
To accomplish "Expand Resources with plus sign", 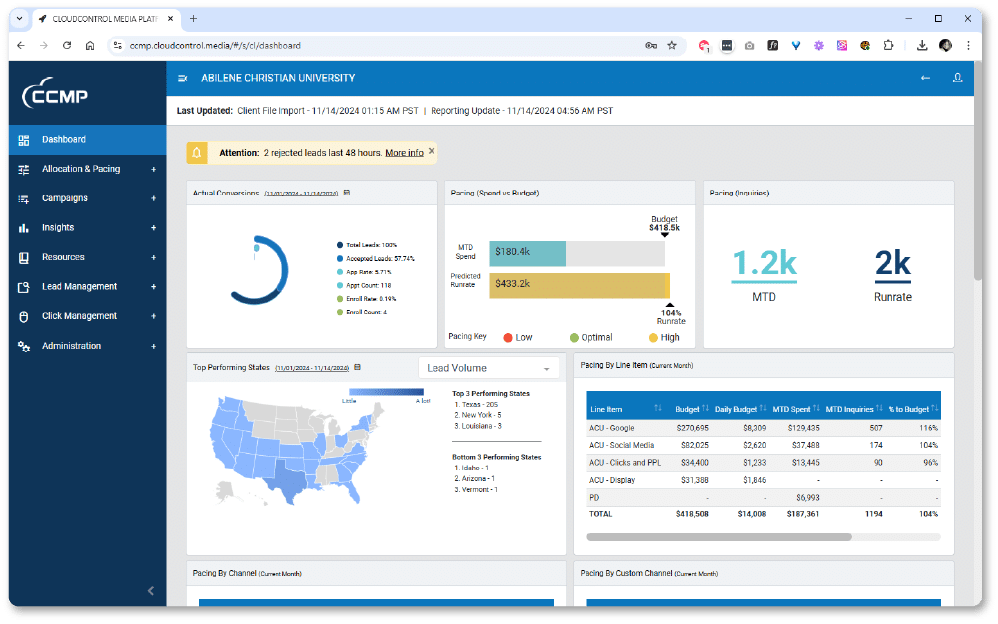I will (153, 257).
